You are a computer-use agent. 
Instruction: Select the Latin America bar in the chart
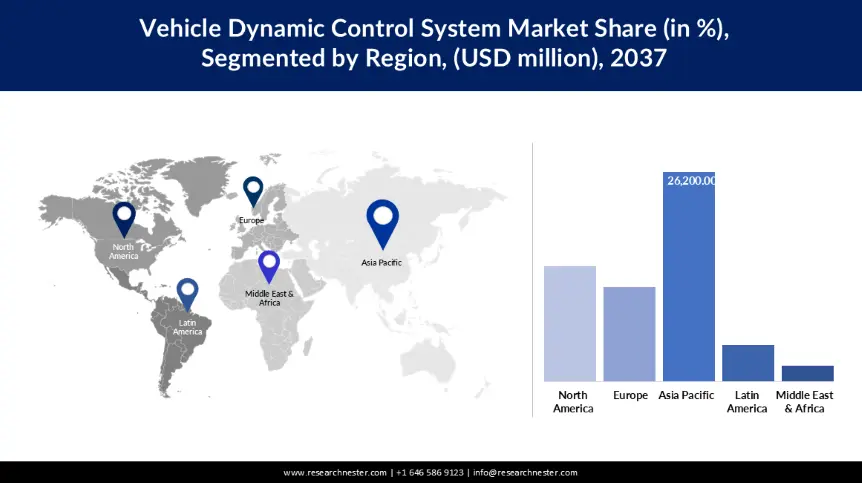(x=748, y=363)
